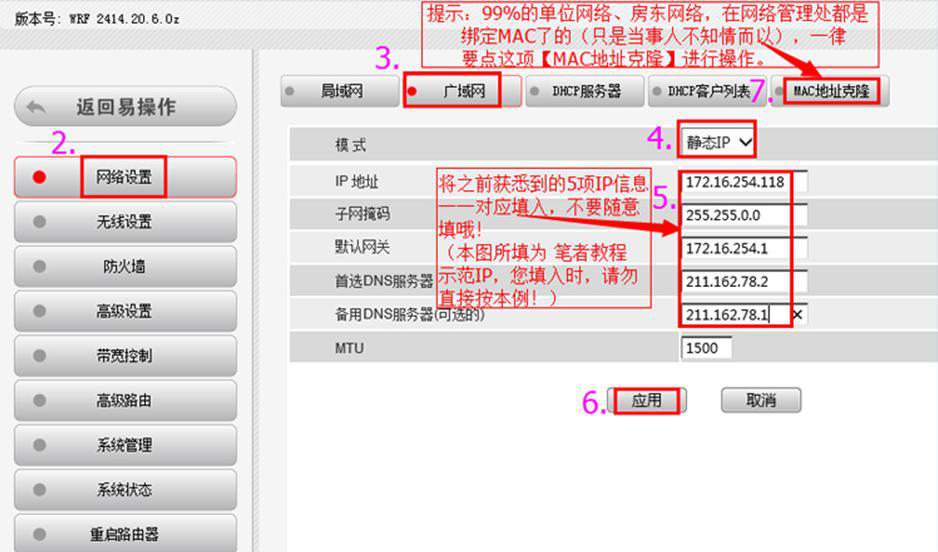The image size is (938, 552).
Task: Switch to the 广域网 tab
Action: (x=462, y=92)
